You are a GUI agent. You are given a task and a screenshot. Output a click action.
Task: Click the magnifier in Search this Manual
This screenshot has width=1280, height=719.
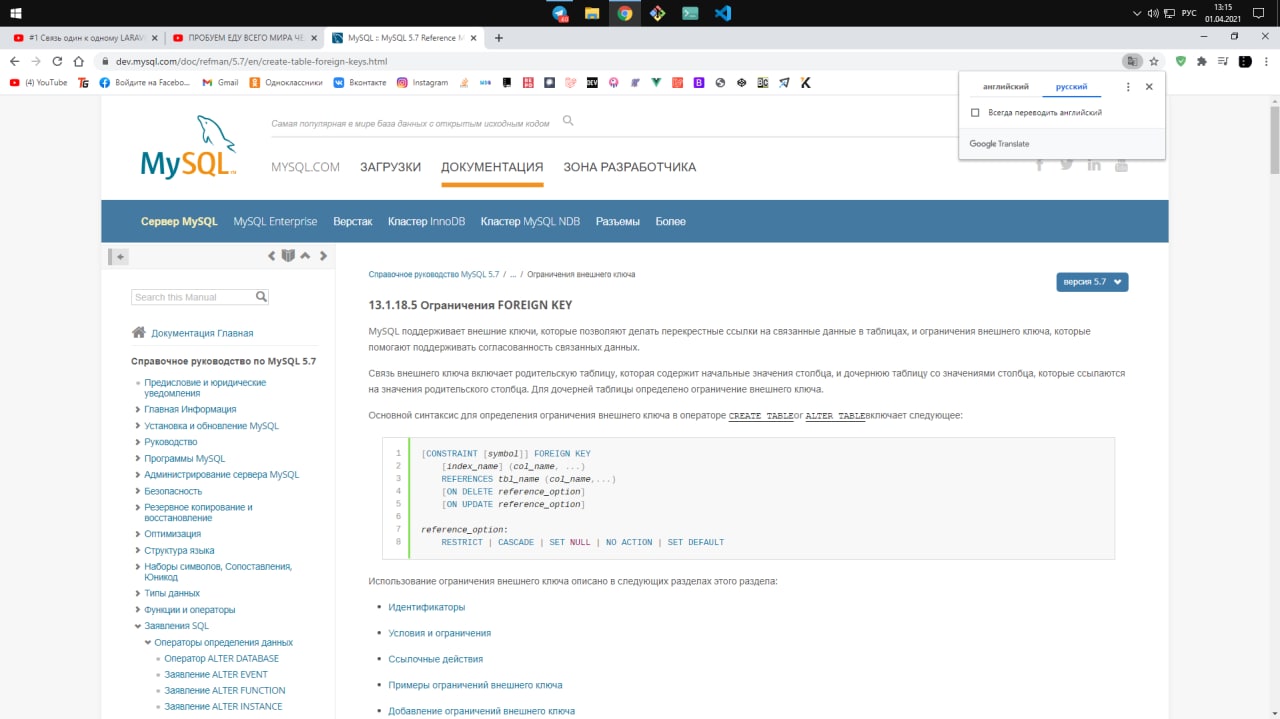(261, 297)
